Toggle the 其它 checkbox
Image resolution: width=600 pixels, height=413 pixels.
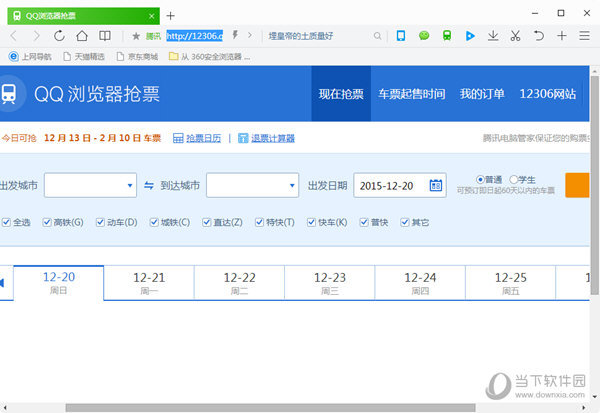point(404,222)
